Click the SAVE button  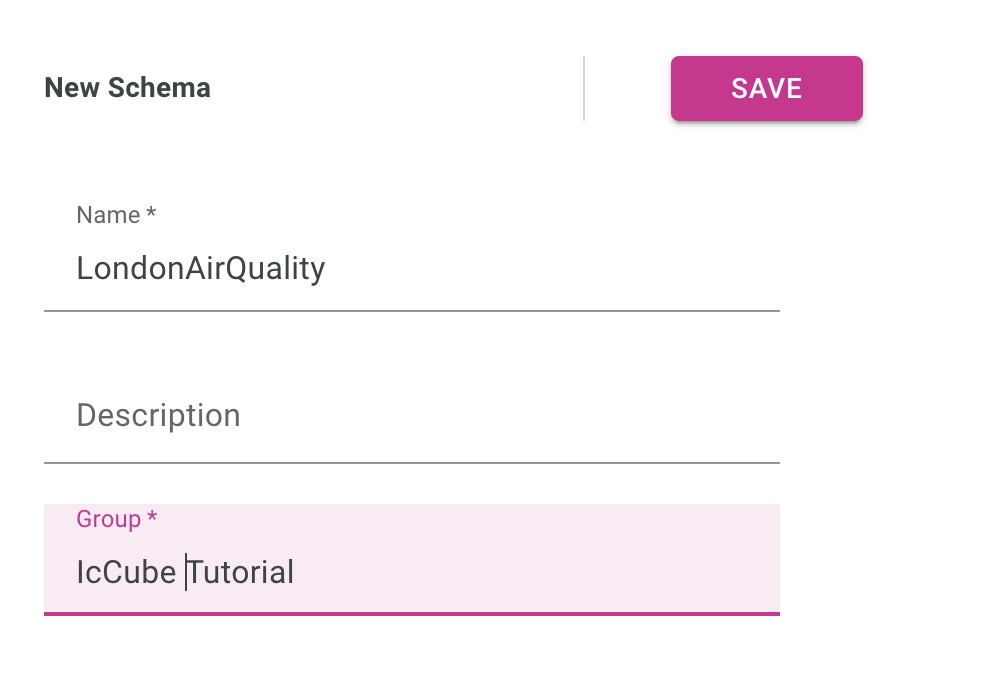coord(766,88)
